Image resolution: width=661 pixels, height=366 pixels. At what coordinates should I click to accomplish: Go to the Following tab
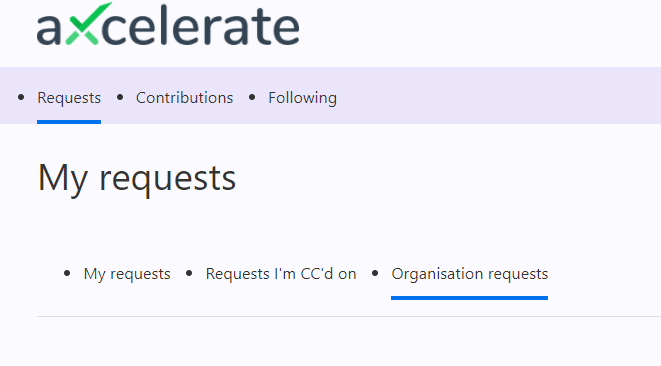coord(302,98)
